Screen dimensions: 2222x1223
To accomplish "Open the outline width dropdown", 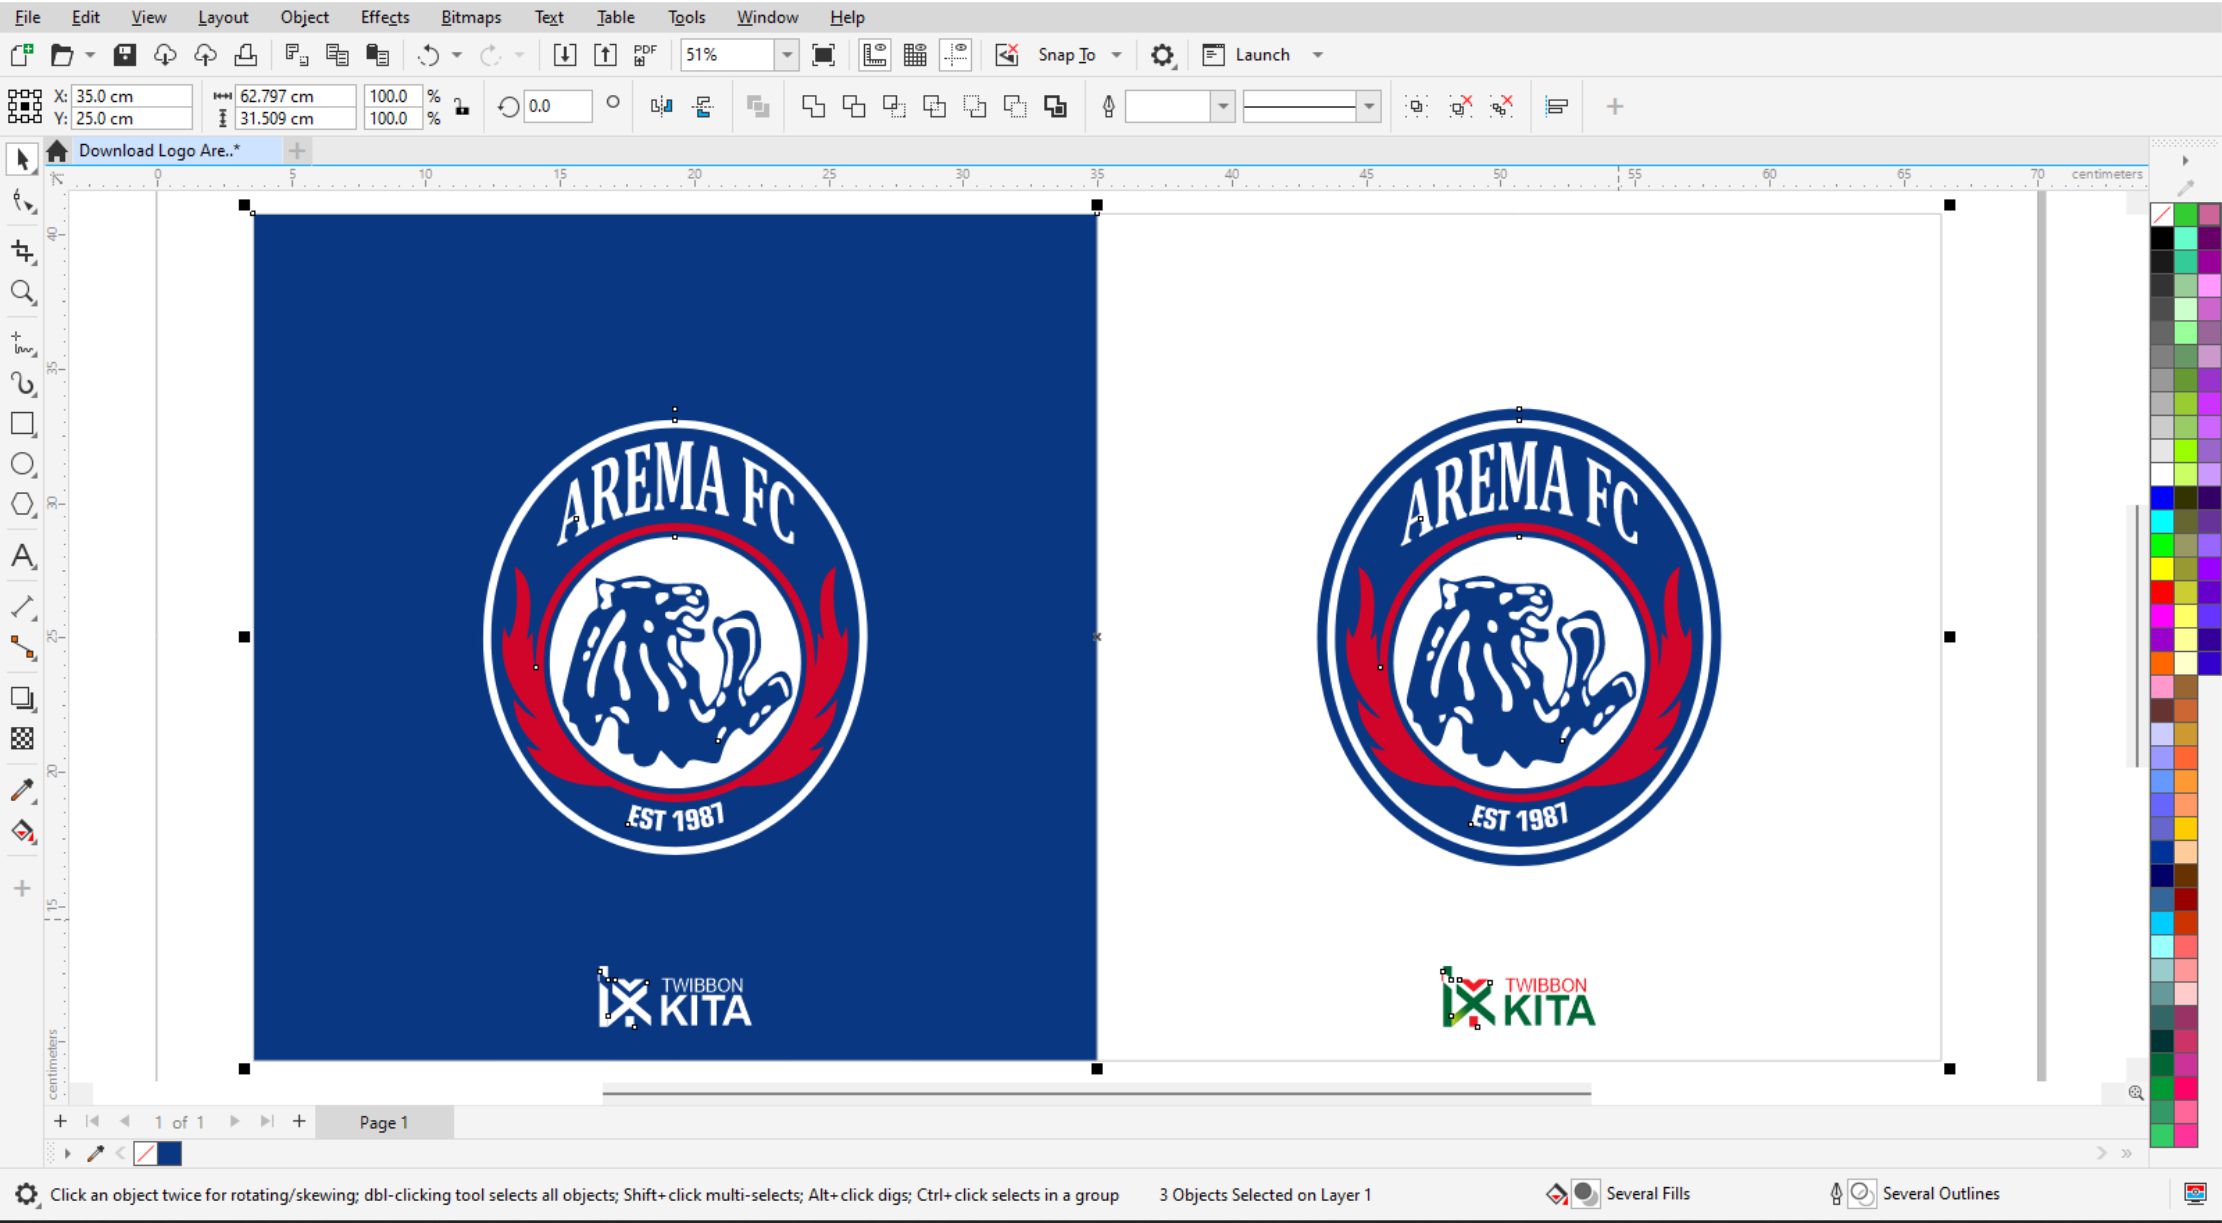I will [1222, 107].
